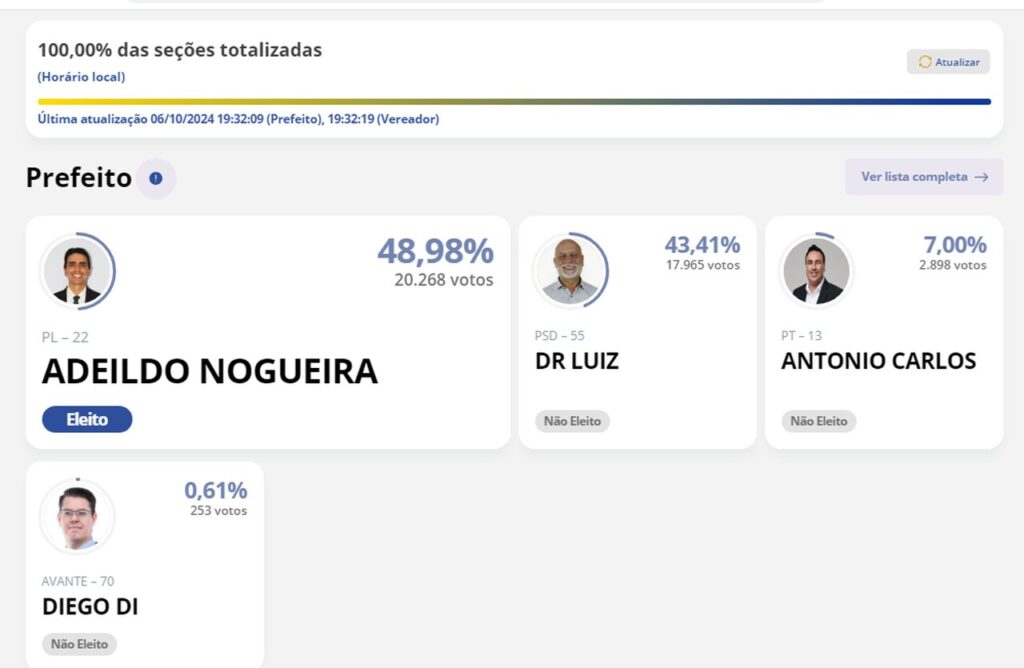Open the DR LUIZ candidate card name

[577, 361]
